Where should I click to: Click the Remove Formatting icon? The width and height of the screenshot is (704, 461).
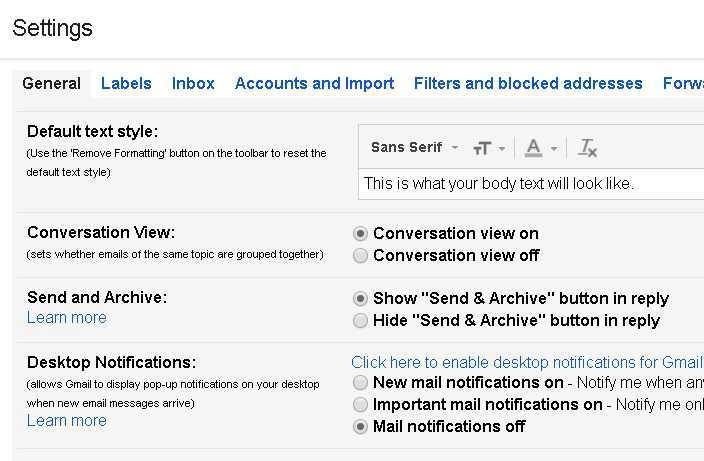click(x=588, y=148)
